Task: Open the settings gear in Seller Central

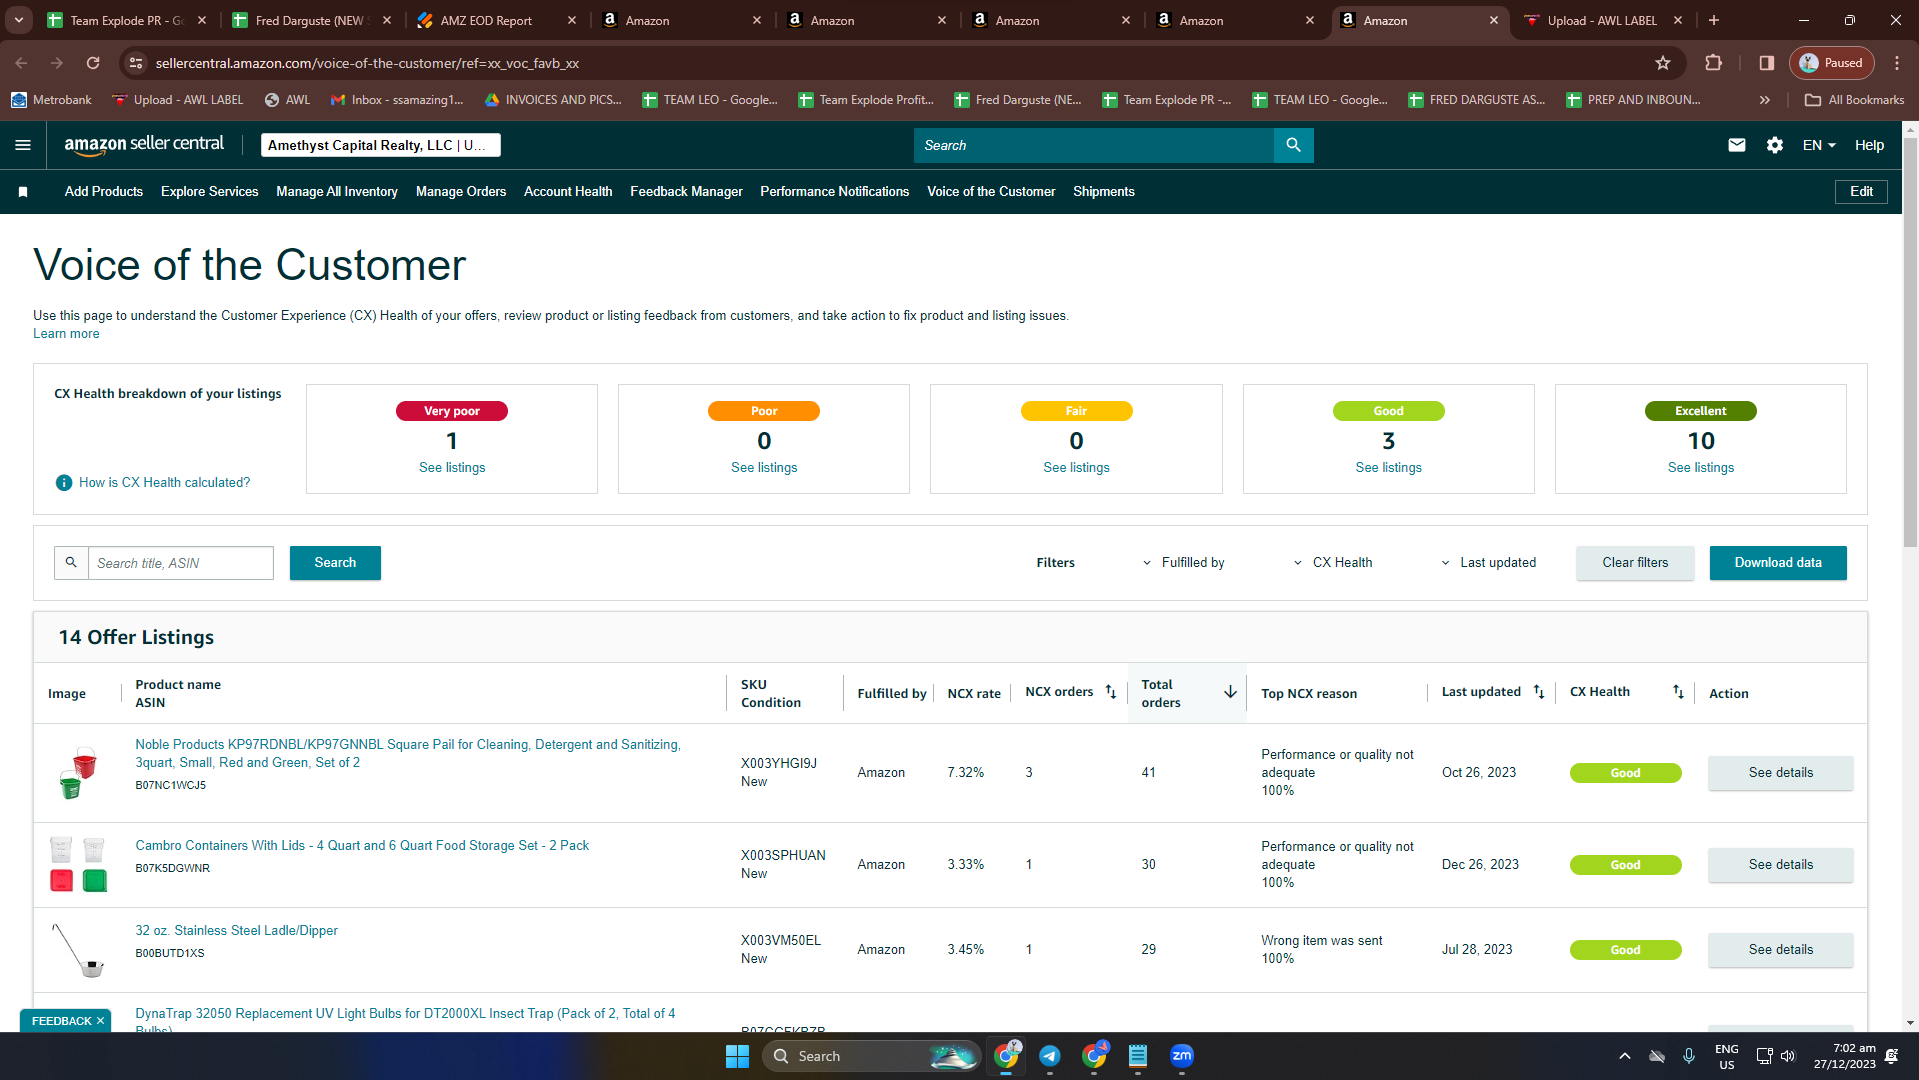Action: tap(1775, 145)
